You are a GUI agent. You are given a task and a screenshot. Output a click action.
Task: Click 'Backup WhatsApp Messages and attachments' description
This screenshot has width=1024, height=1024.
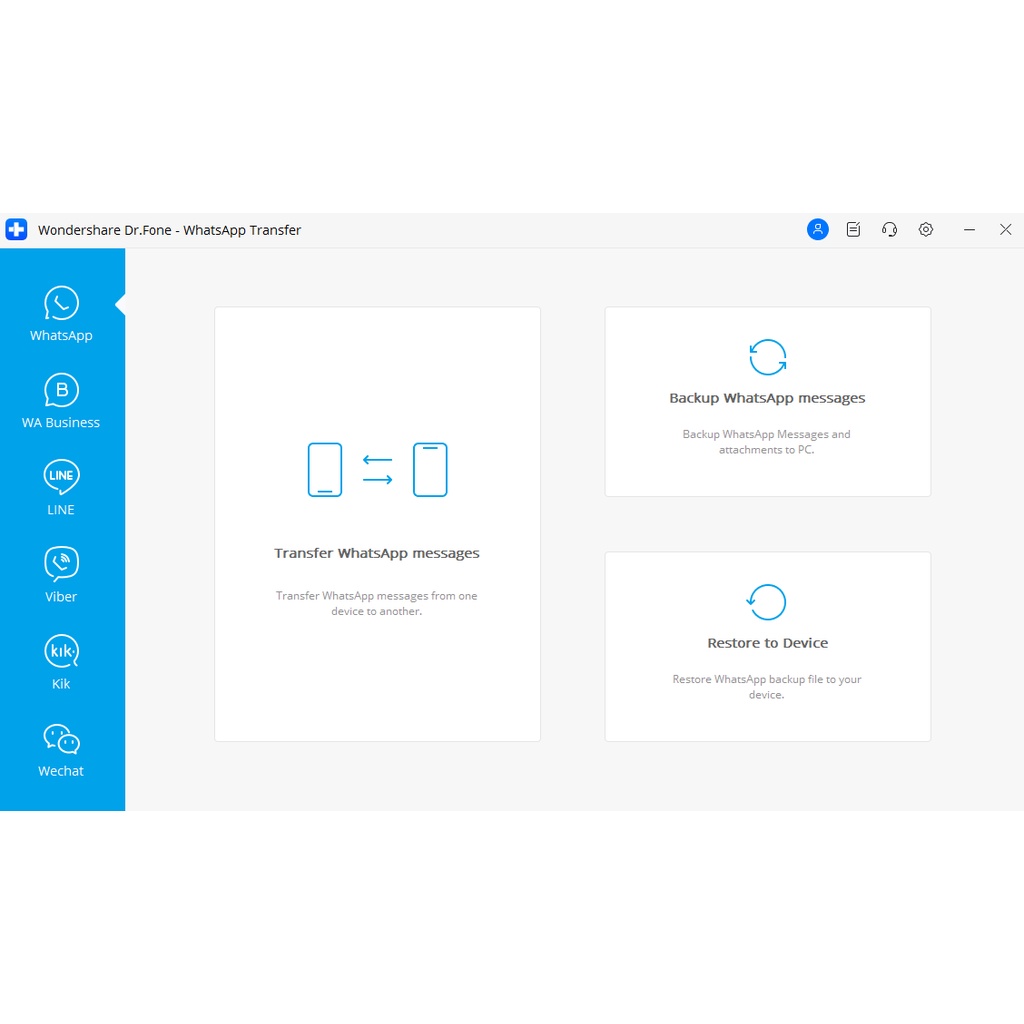pyautogui.click(x=767, y=442)
